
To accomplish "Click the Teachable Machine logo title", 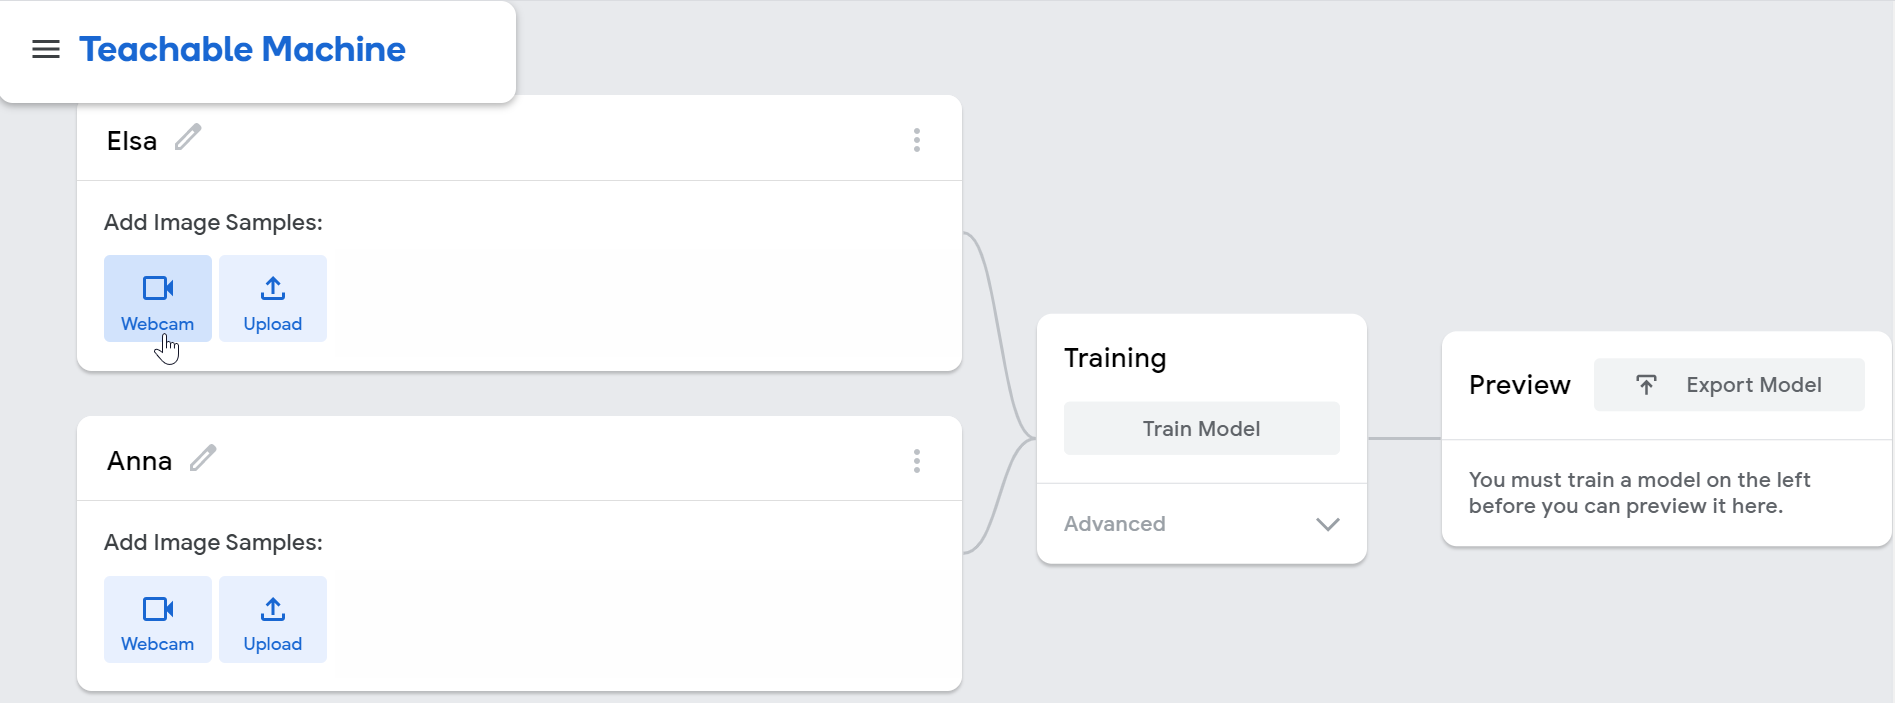I will (x=242, y=49).
